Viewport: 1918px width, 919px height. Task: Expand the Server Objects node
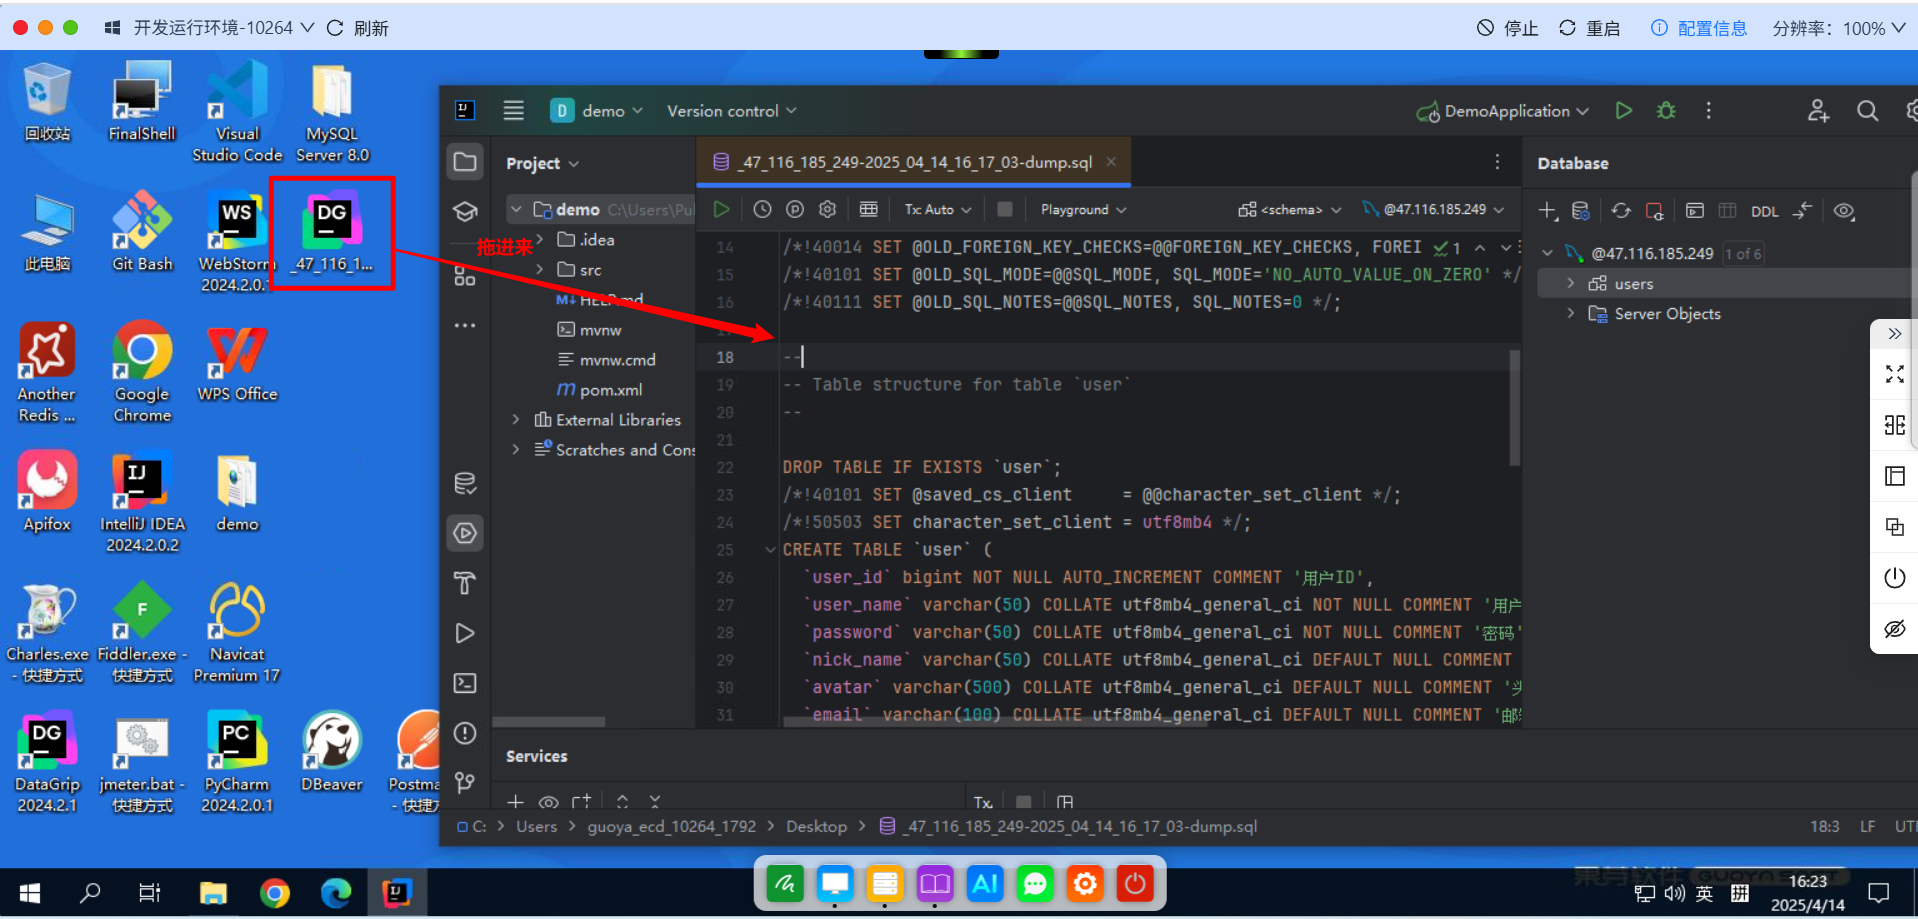pyautogui.click(x=1571, y=313)
